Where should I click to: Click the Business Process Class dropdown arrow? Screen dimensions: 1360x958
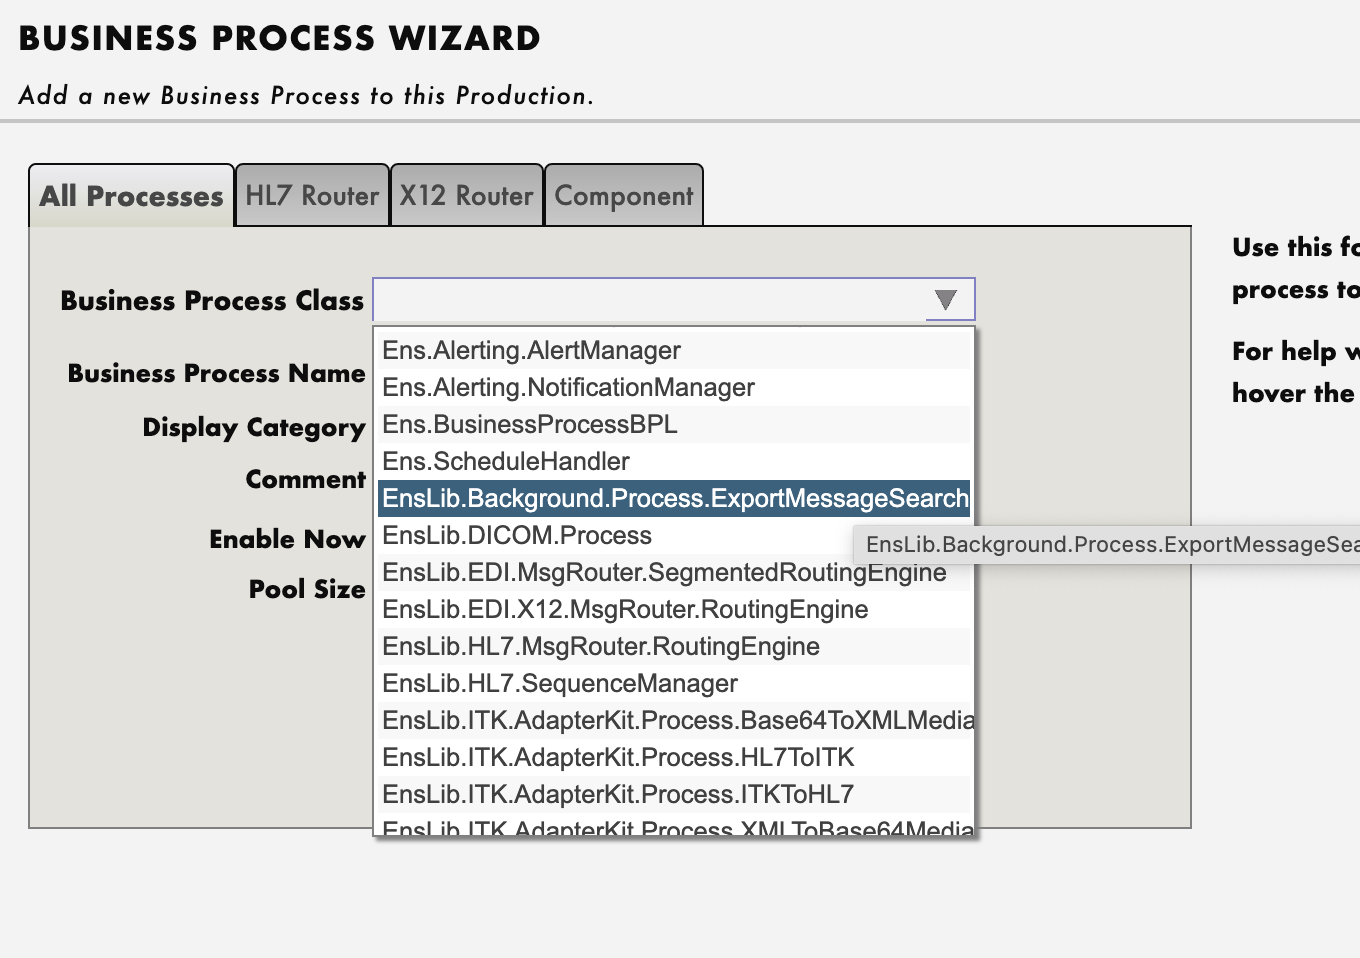click(946, 300)
